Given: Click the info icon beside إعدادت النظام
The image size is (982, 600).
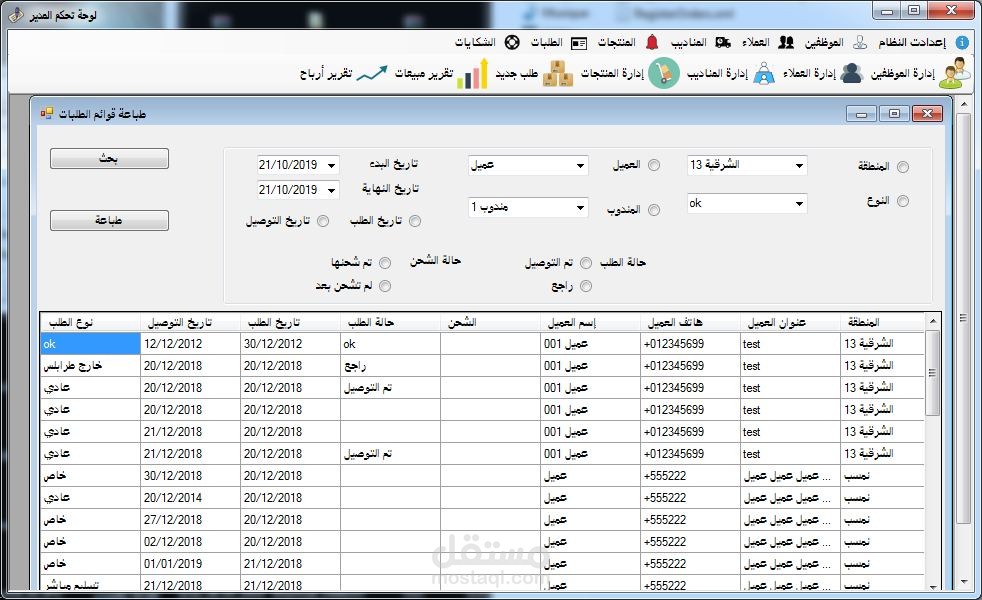Looking at the screenshot, I should pos(962,43).
